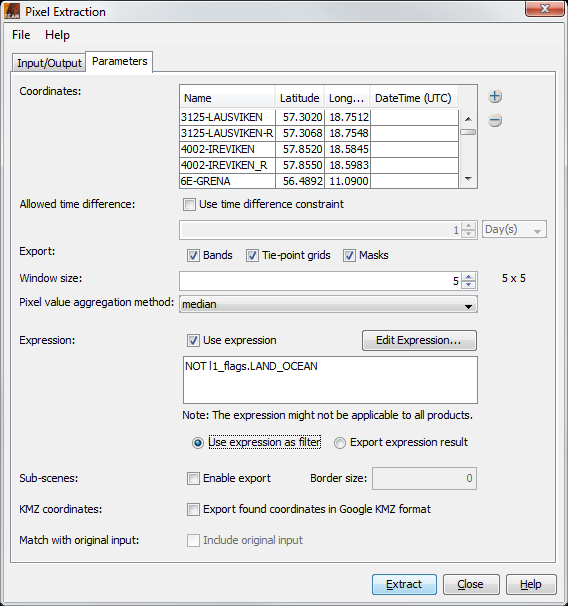Screen dimensions: 568x606
Task: Add a coordinate with the plus icon
Action: click(495, 96)
